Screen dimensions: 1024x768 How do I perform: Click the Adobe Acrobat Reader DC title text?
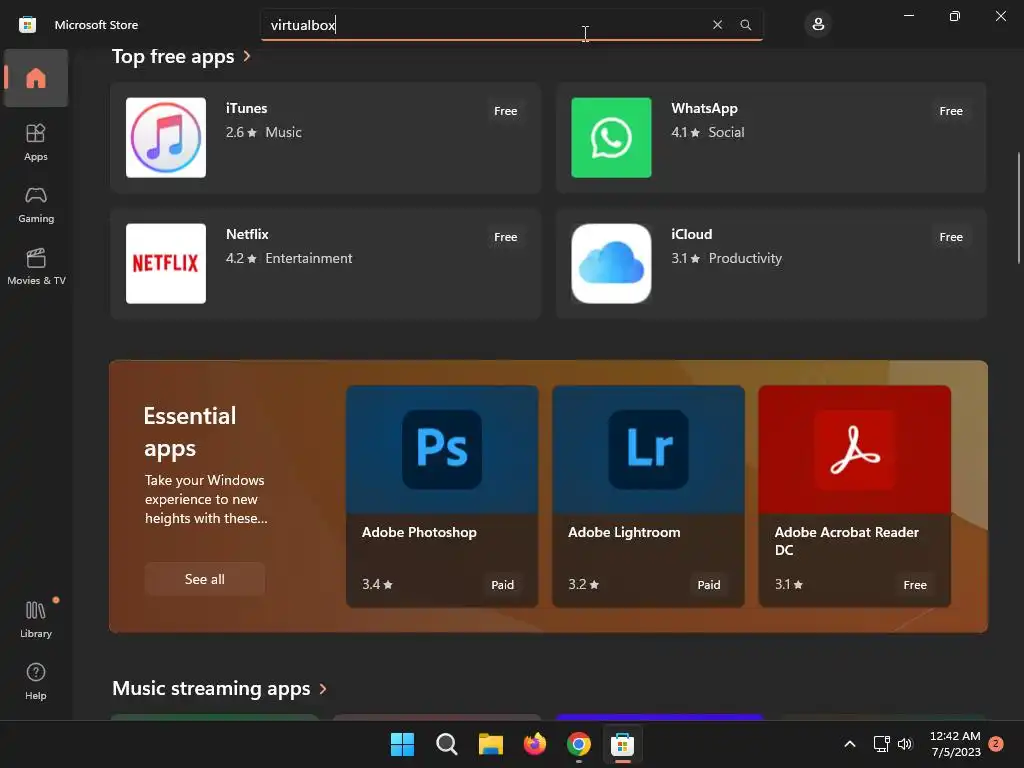pyautogui.click(x=846, y=541)
